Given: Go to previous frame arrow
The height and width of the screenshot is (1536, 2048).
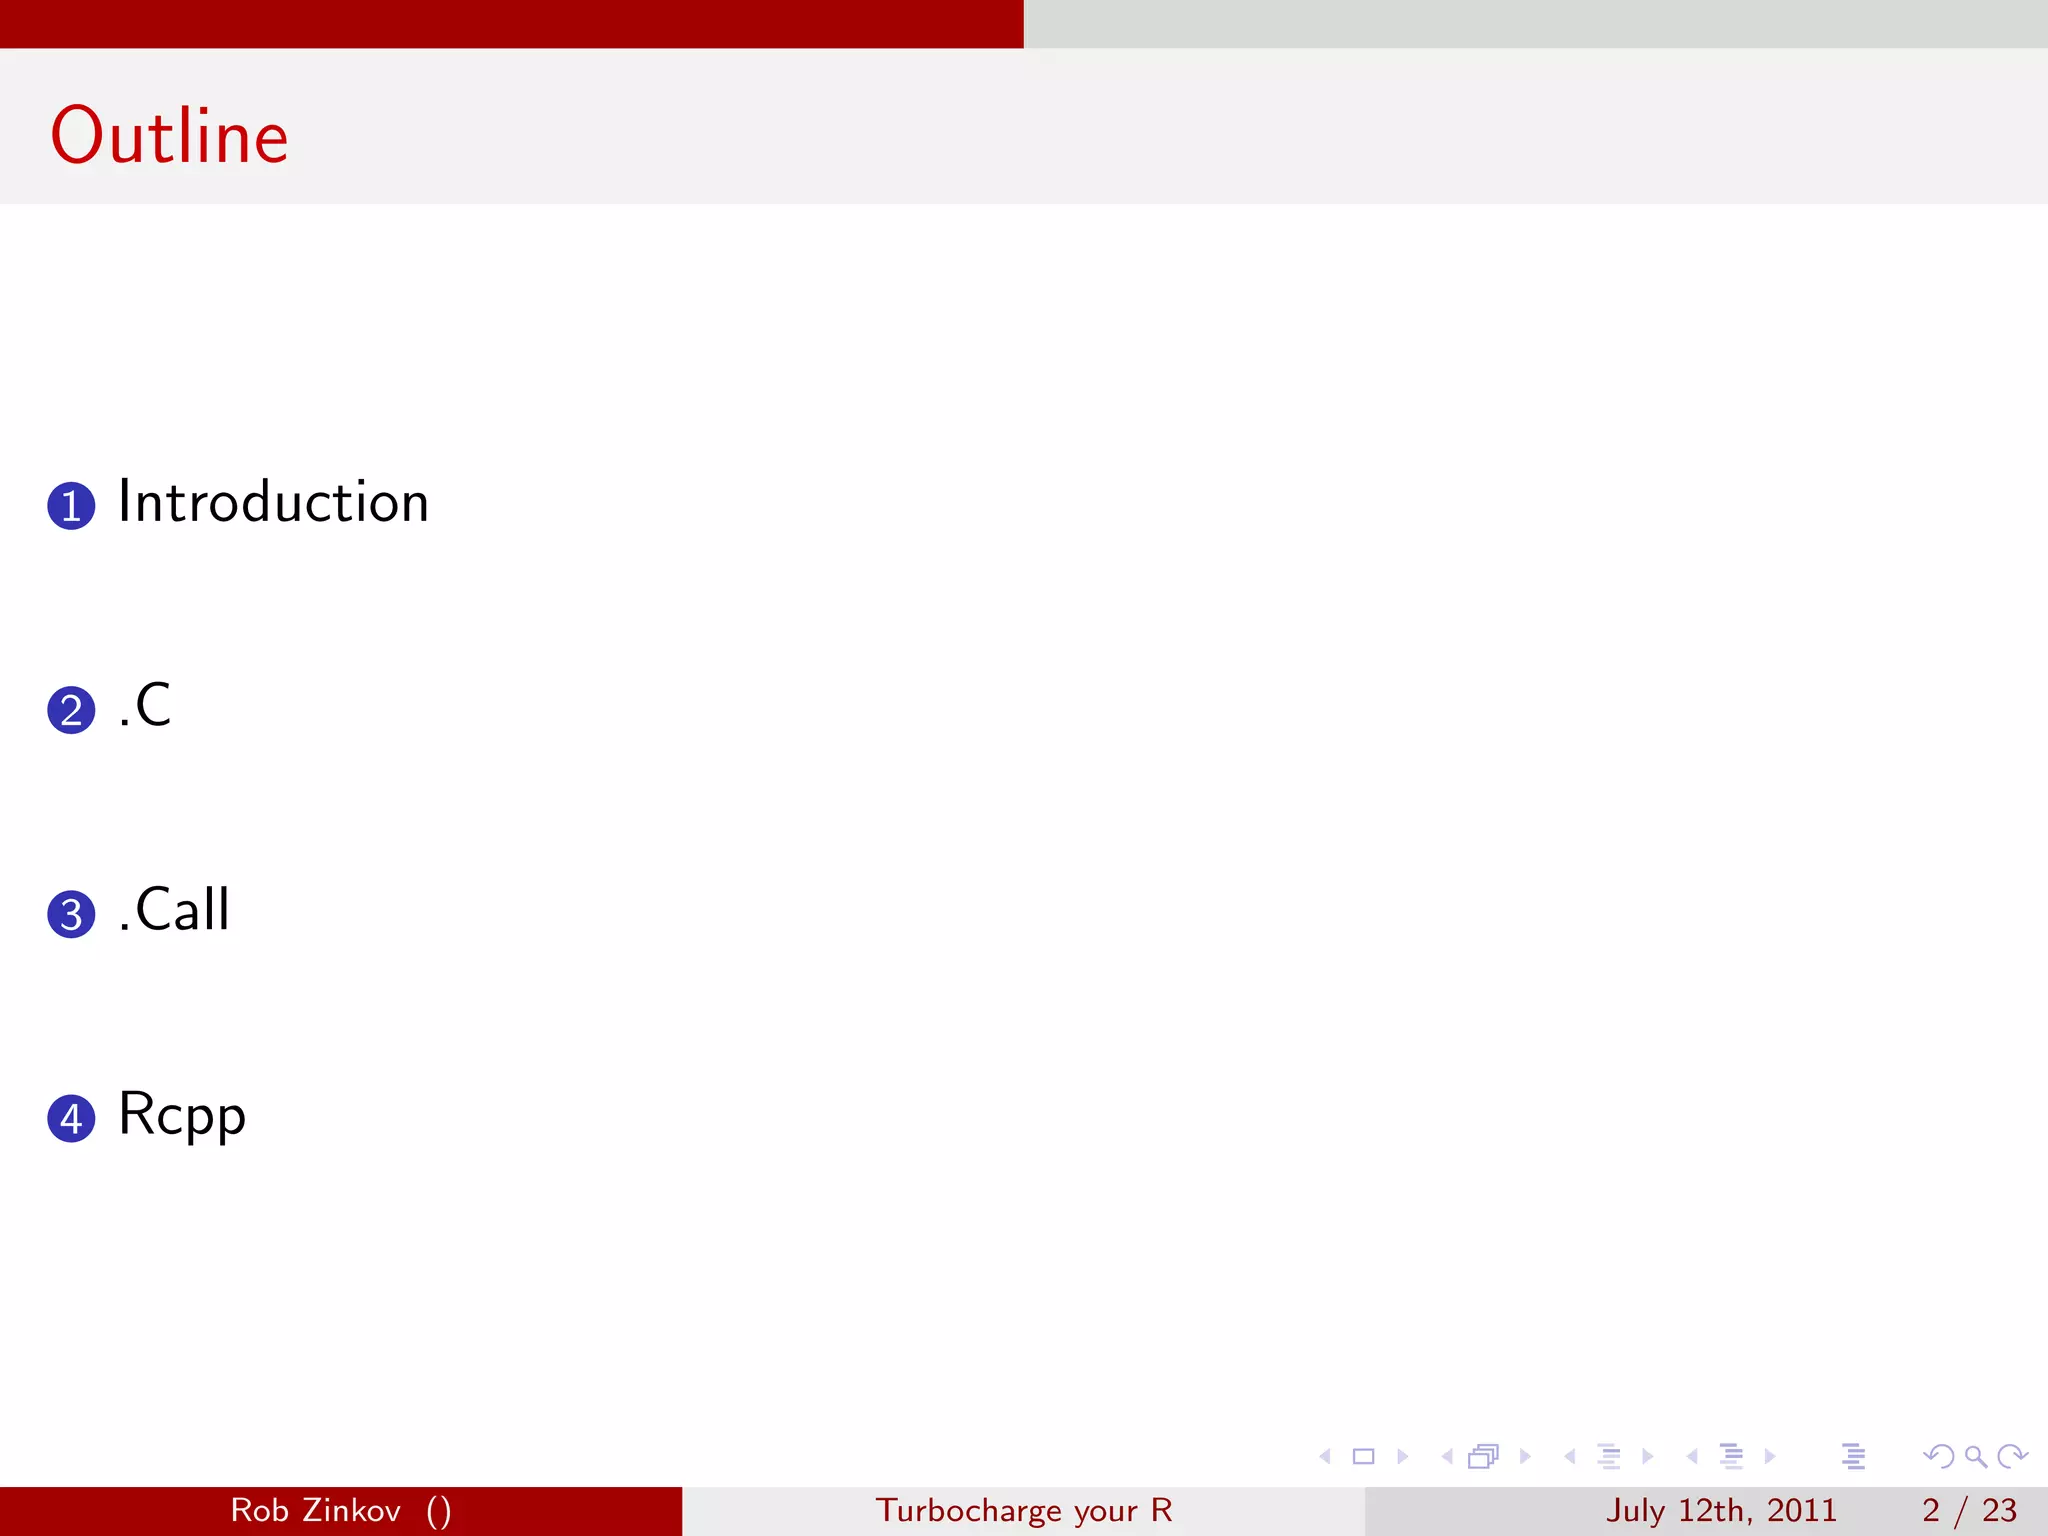Looking at the screenshot, I should click(x=1447, y=1457).
